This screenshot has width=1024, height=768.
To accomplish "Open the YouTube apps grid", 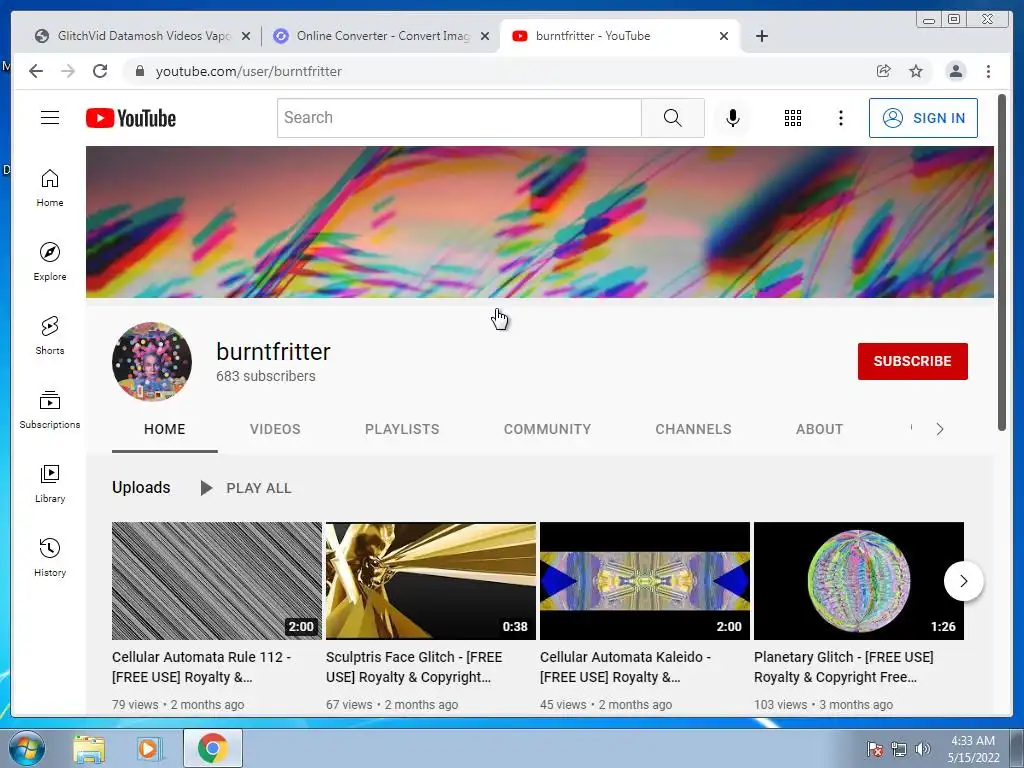I will (793, 118).
